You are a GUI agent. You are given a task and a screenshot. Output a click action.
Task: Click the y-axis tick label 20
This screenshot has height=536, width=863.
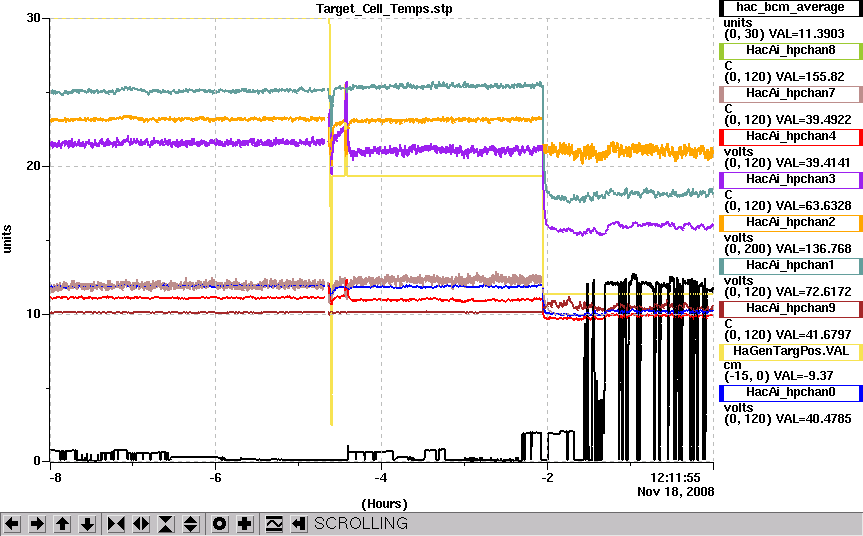coord(34,166)
